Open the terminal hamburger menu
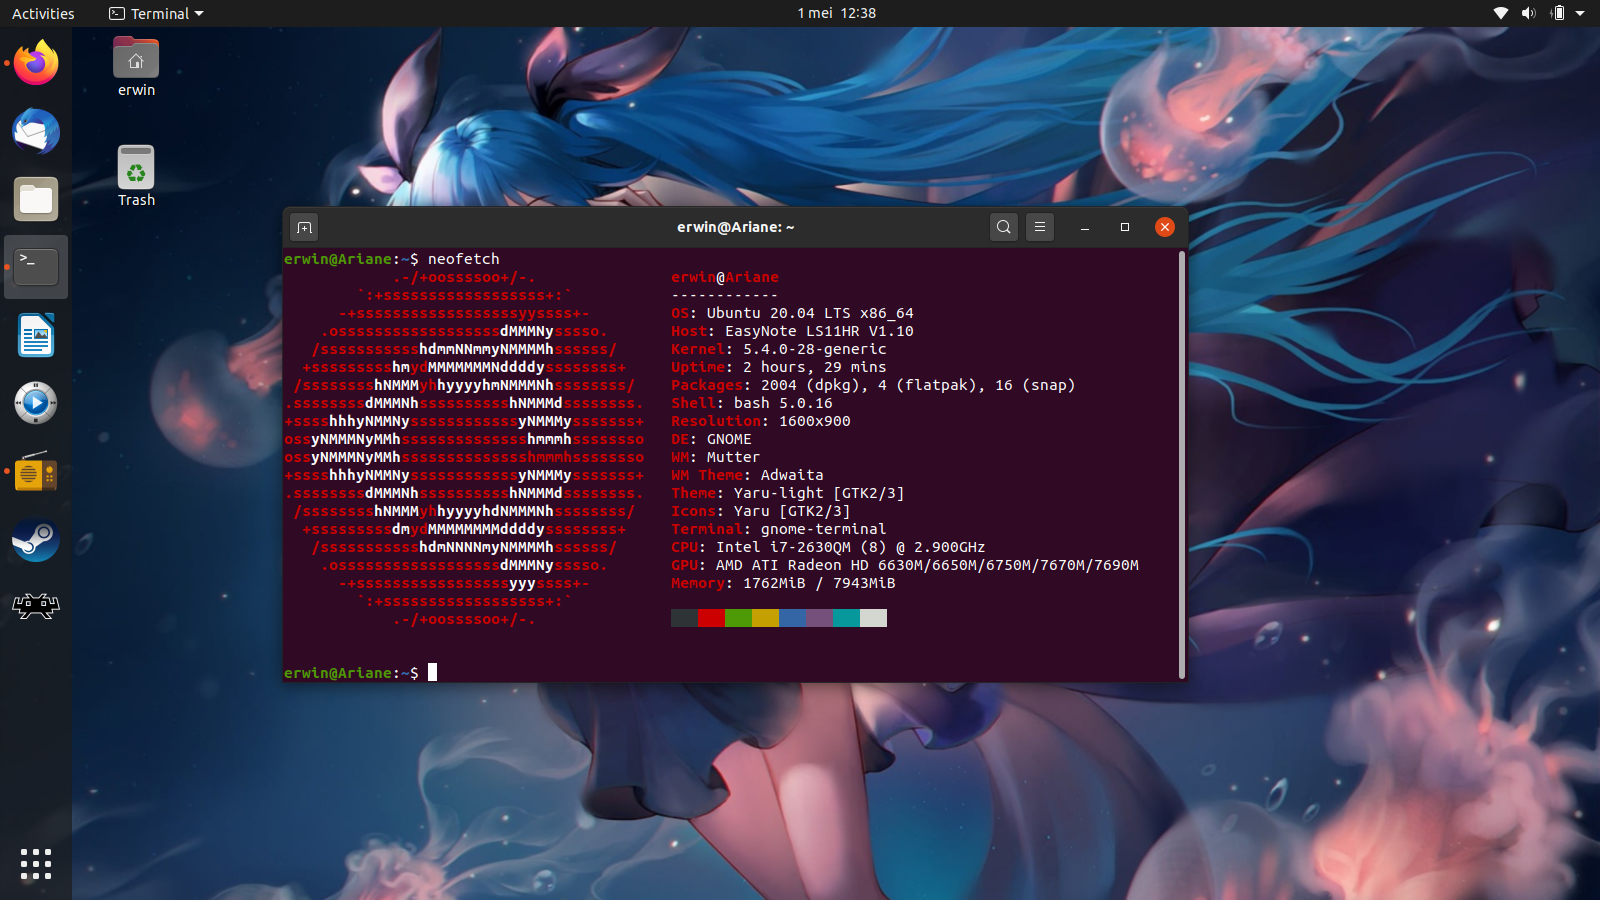The image size is (1600, 900). [1040, 227]
